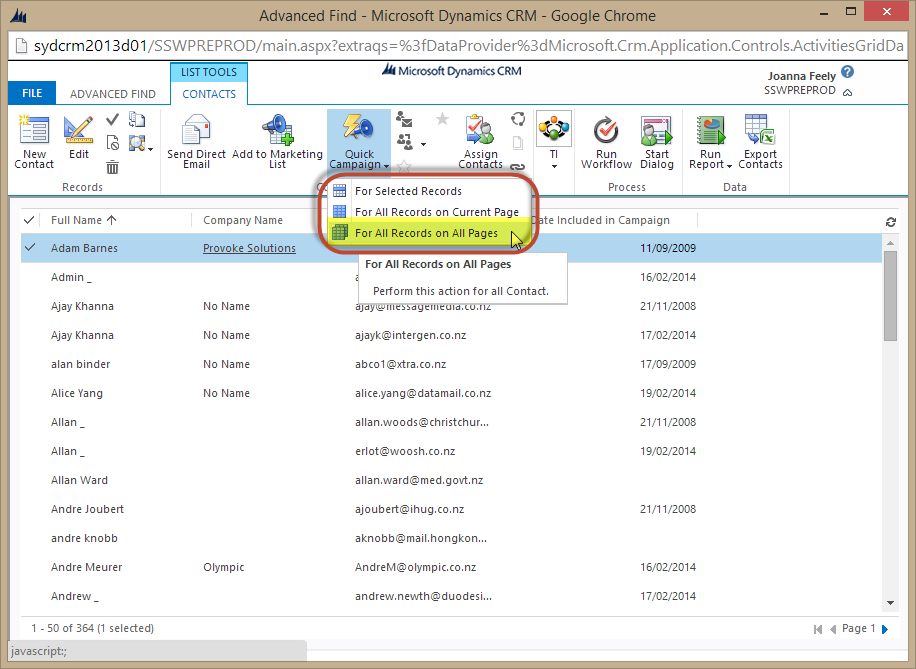The image size is (916, 669).
Task: Click the Run Workflow icon
Action: click(606, 133)
